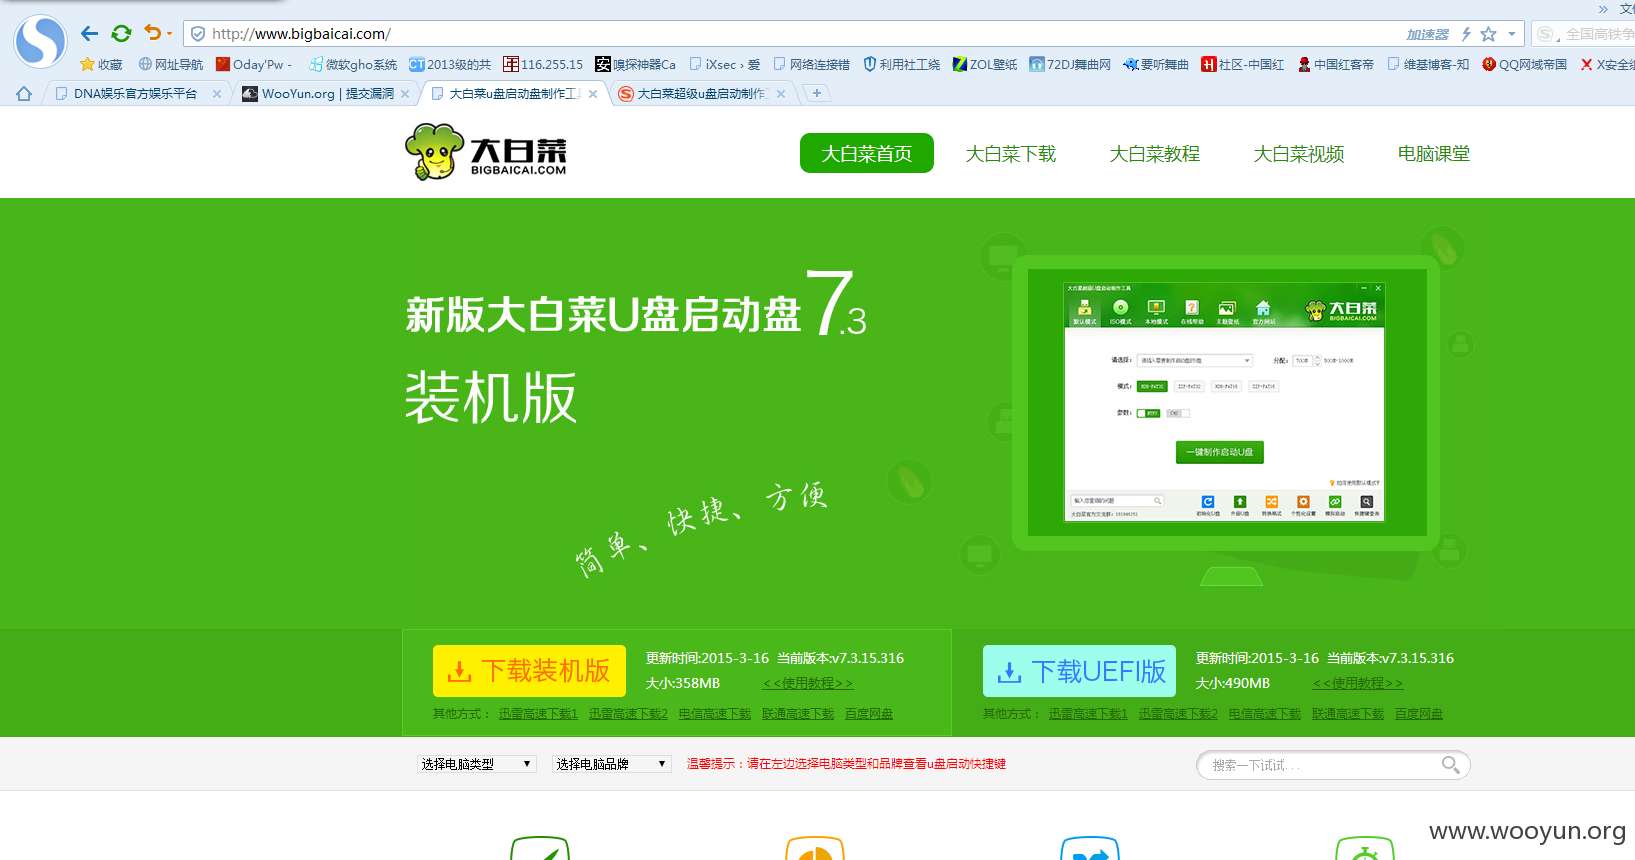Open a new tab with plus button
Viewport: 1635px width, 860px height.
click(817, 93)
